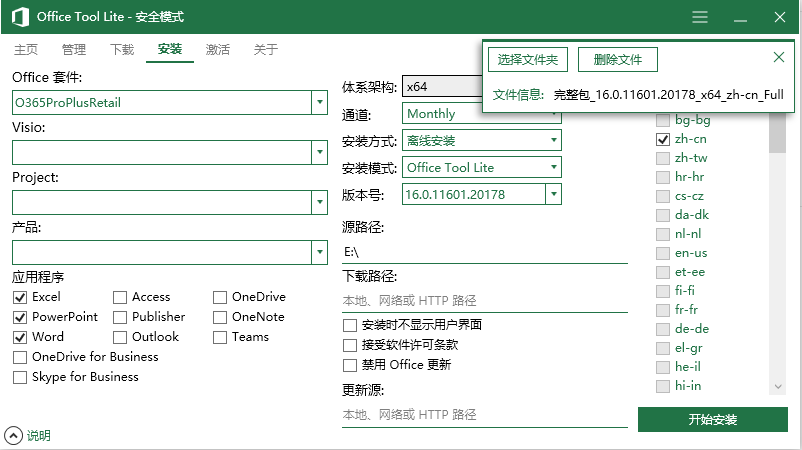The width and height of the screenshot is (802, 450).
Task: Close the file info popup panel
Action: coord(779,58)
